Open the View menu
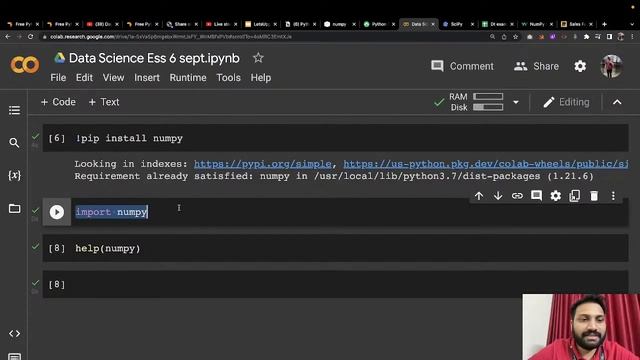640x360 pixels. pyautogui.click(x=113, y=78)
